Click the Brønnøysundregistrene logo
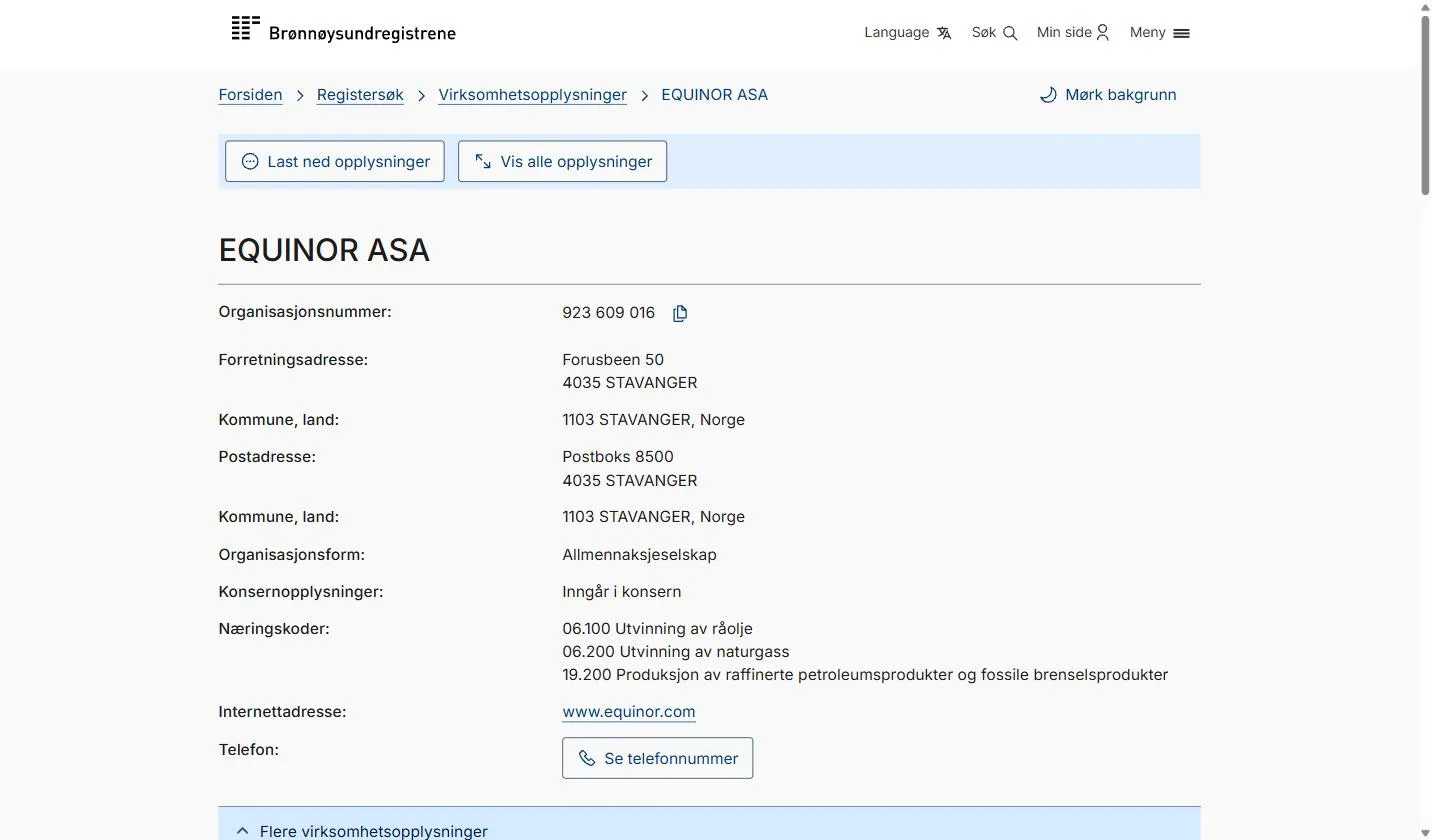The width and height of the screenshot is (1432, 840). coord(343,30)
